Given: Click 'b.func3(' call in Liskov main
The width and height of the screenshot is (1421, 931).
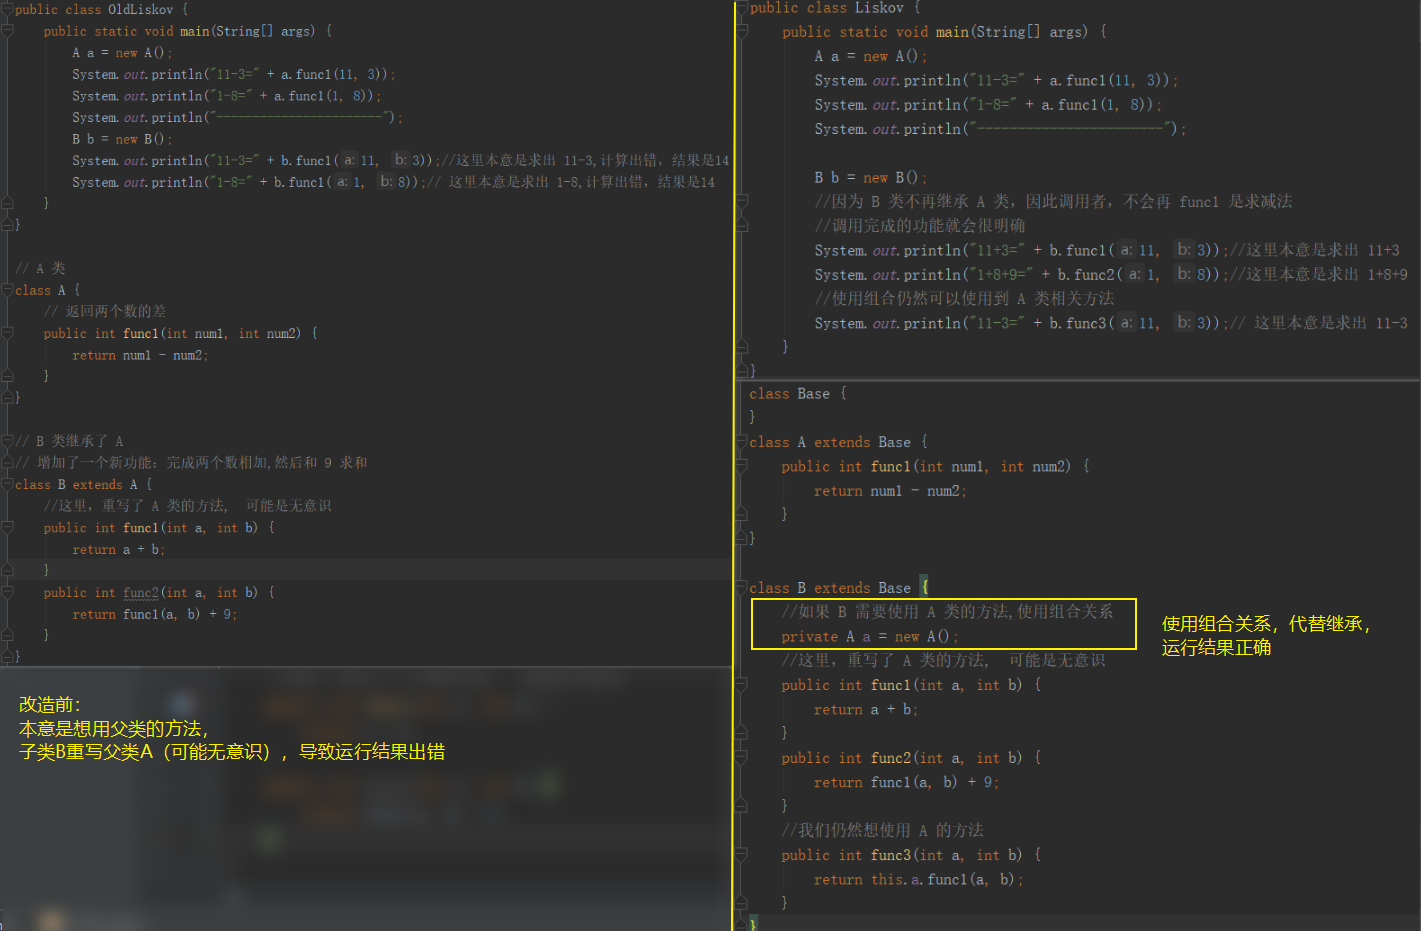Looking at the screenshot, I should click(x=1082, y=323).
